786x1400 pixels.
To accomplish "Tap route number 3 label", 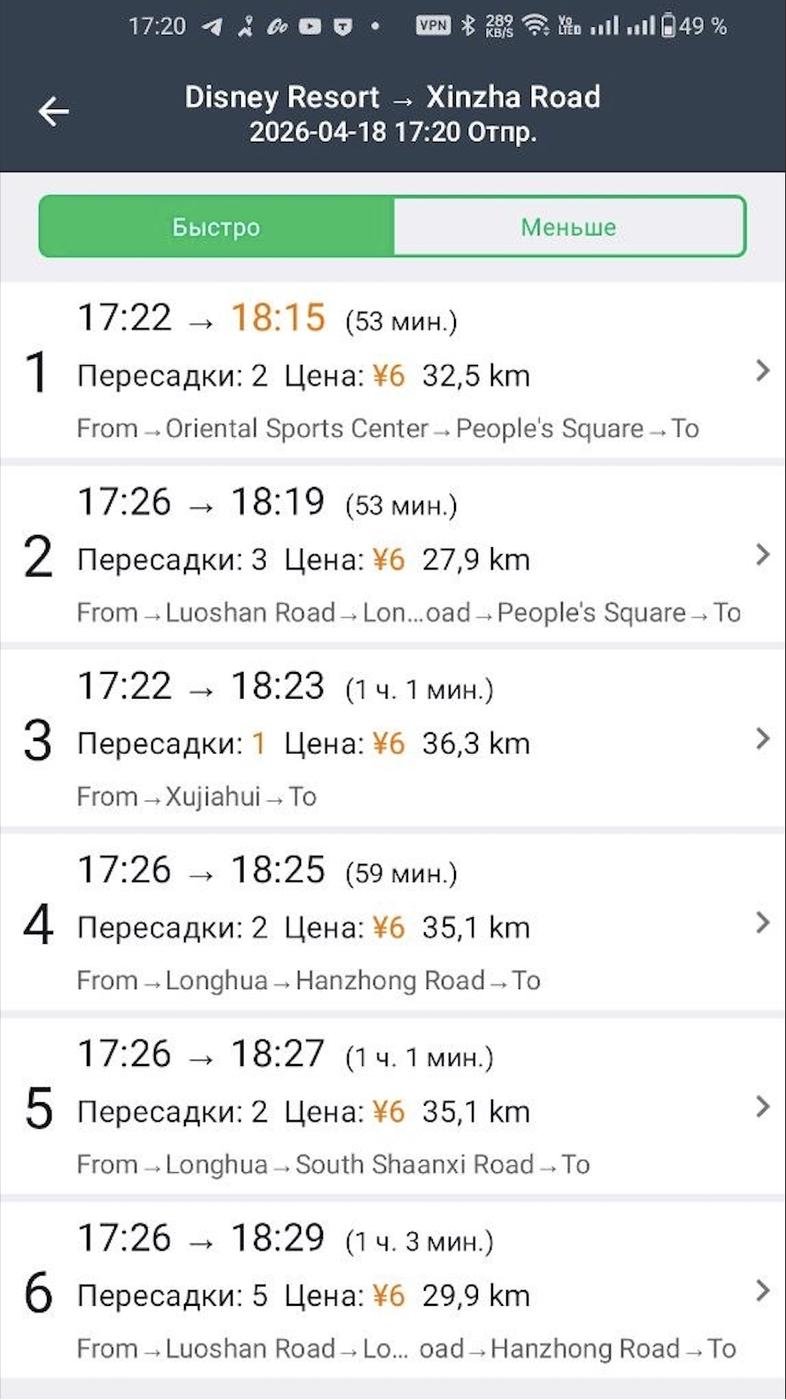I will [x=37, y=741].
